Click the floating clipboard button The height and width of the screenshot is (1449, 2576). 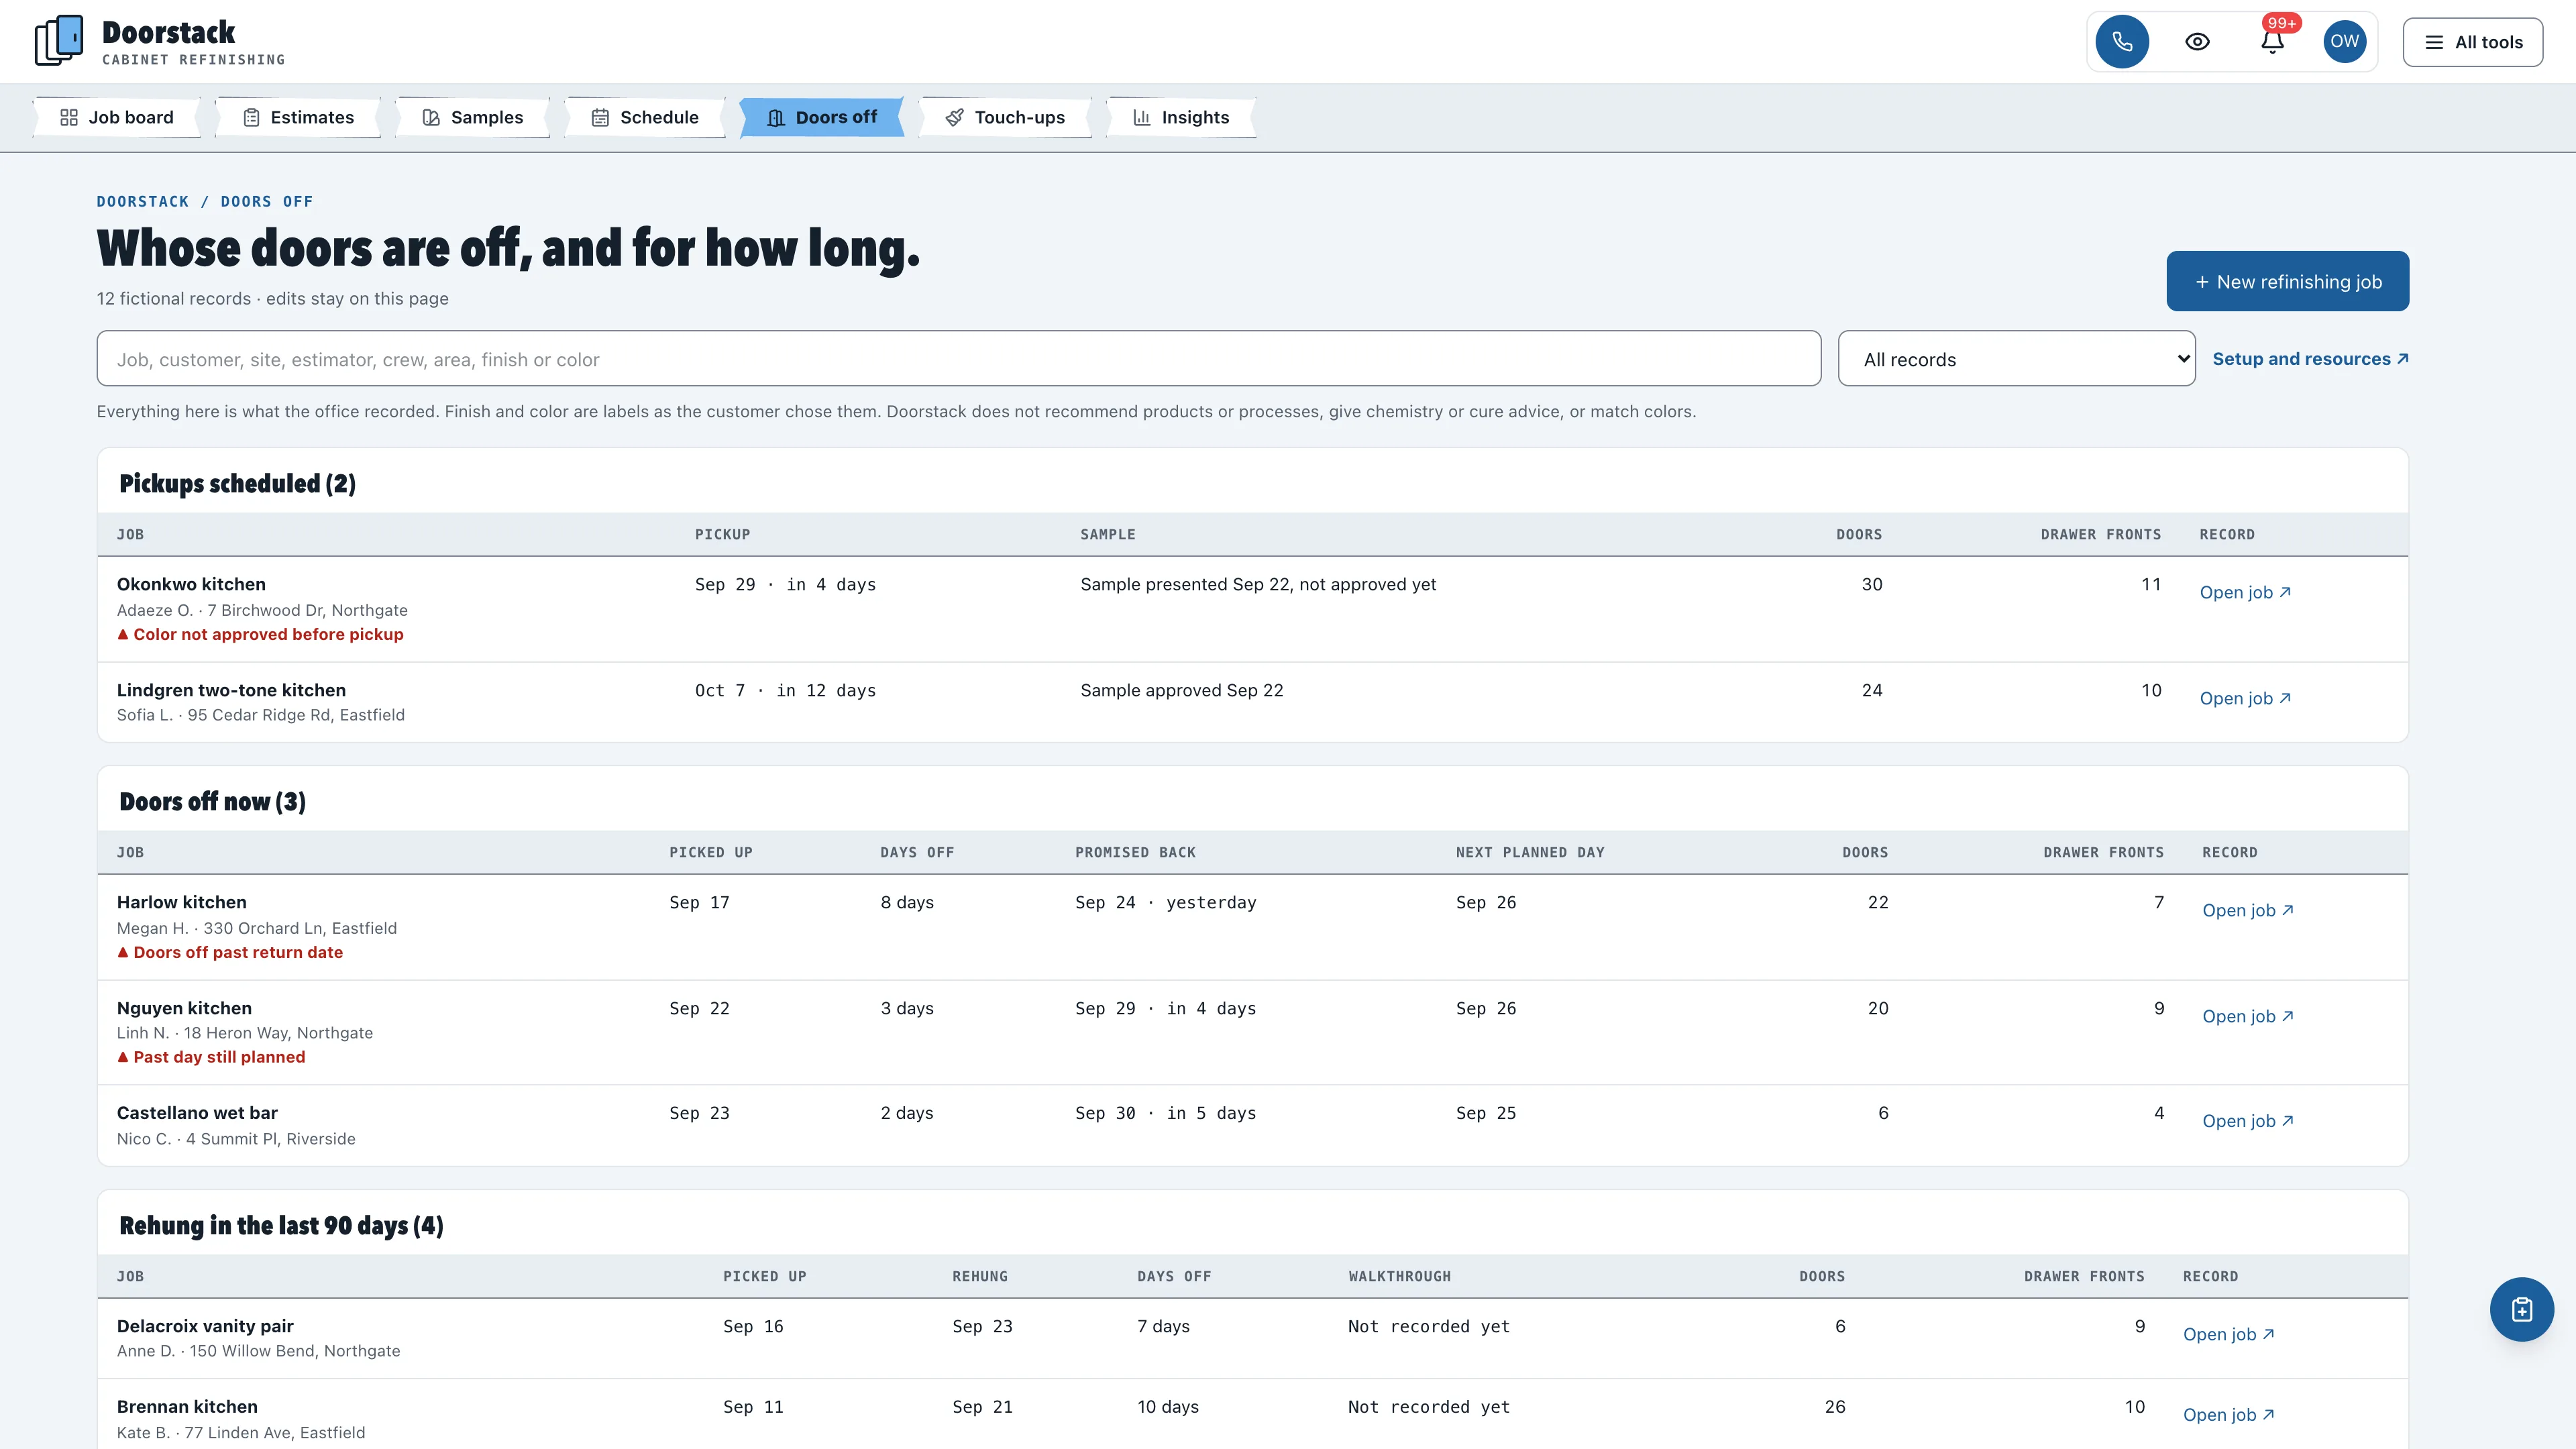click(x=2521, y=1309)
